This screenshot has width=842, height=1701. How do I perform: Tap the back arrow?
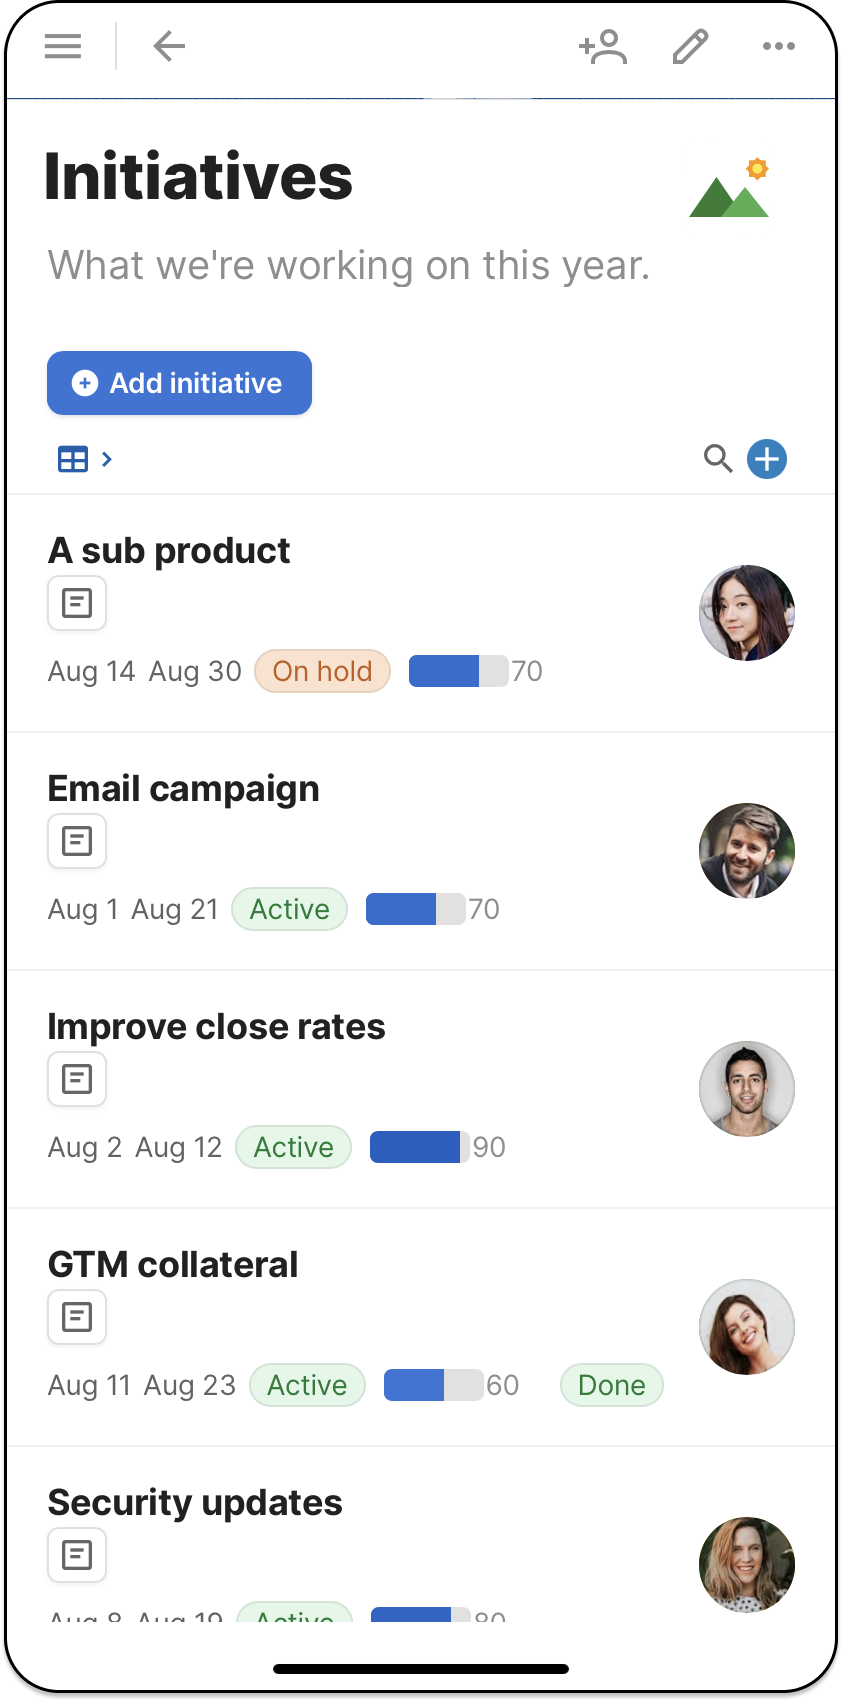169,46
